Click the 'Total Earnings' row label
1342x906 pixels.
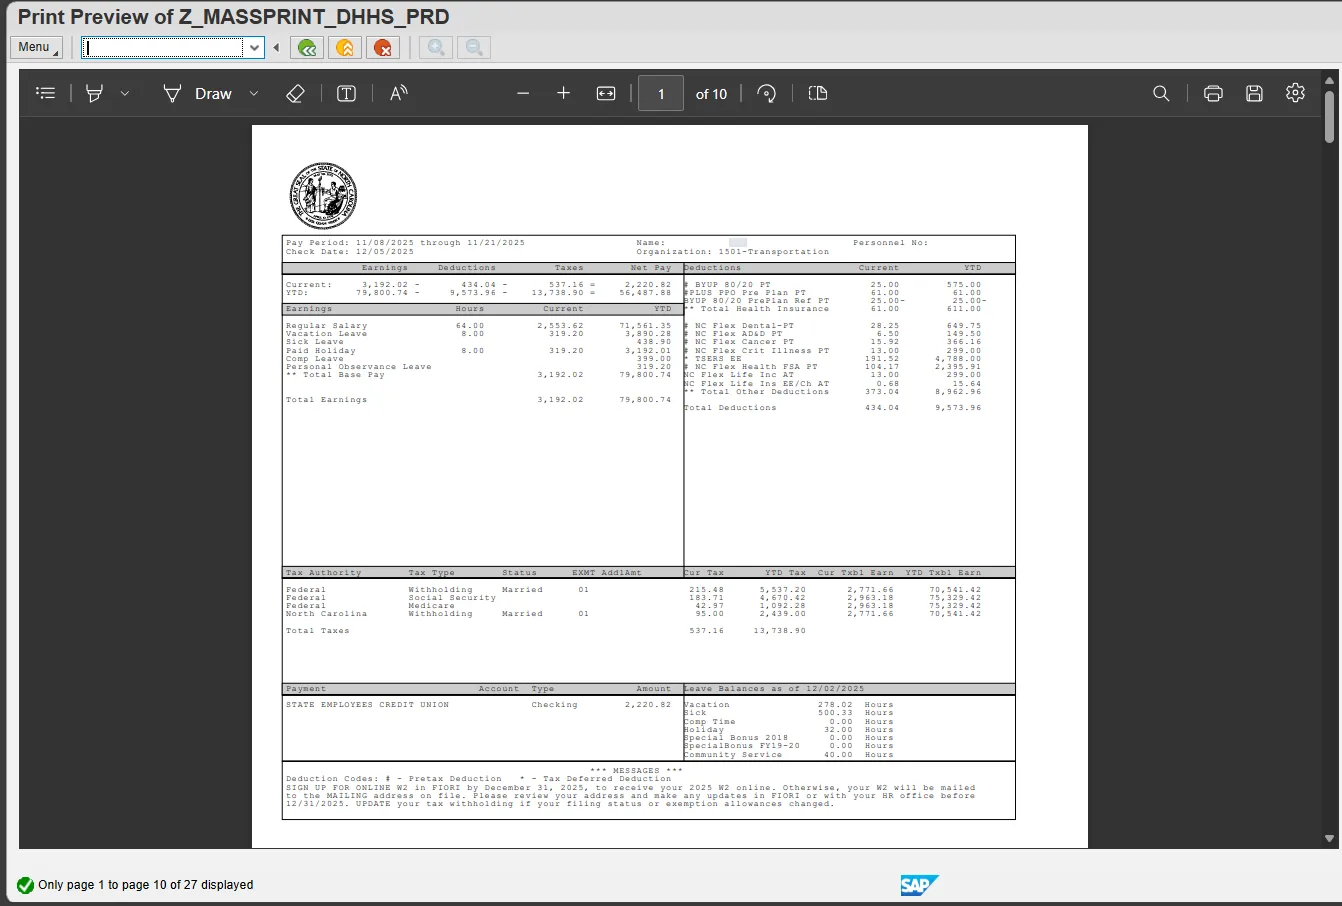[x=326, y=400]
